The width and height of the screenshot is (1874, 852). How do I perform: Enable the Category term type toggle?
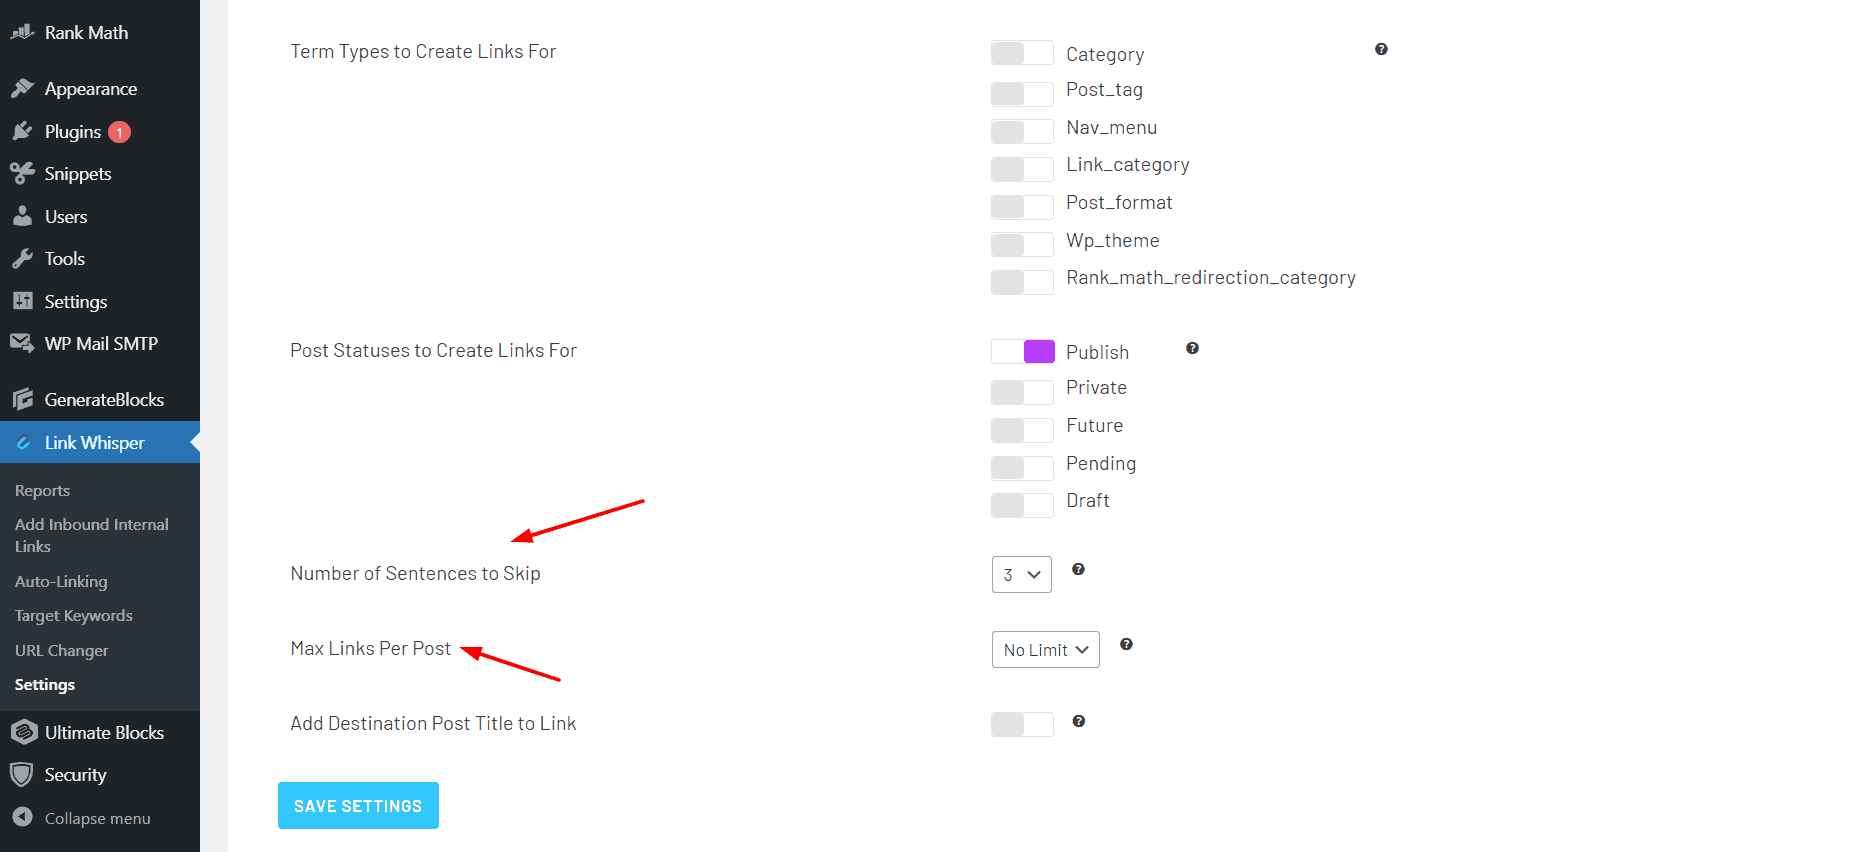pyautogui.click(x=1021, y=53)
